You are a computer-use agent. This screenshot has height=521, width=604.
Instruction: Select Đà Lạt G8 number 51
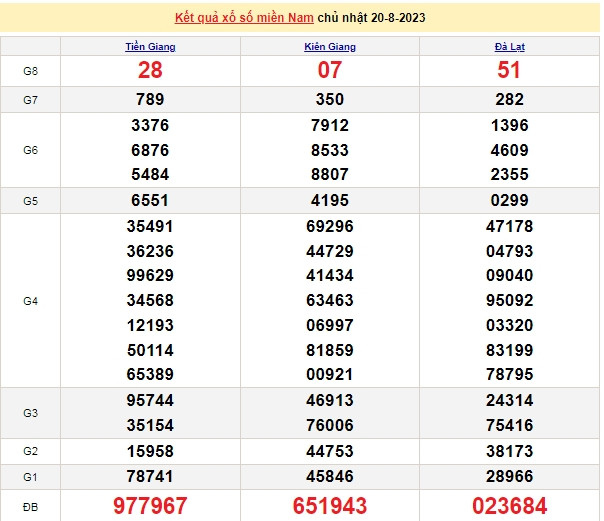(x=509, y=70)
